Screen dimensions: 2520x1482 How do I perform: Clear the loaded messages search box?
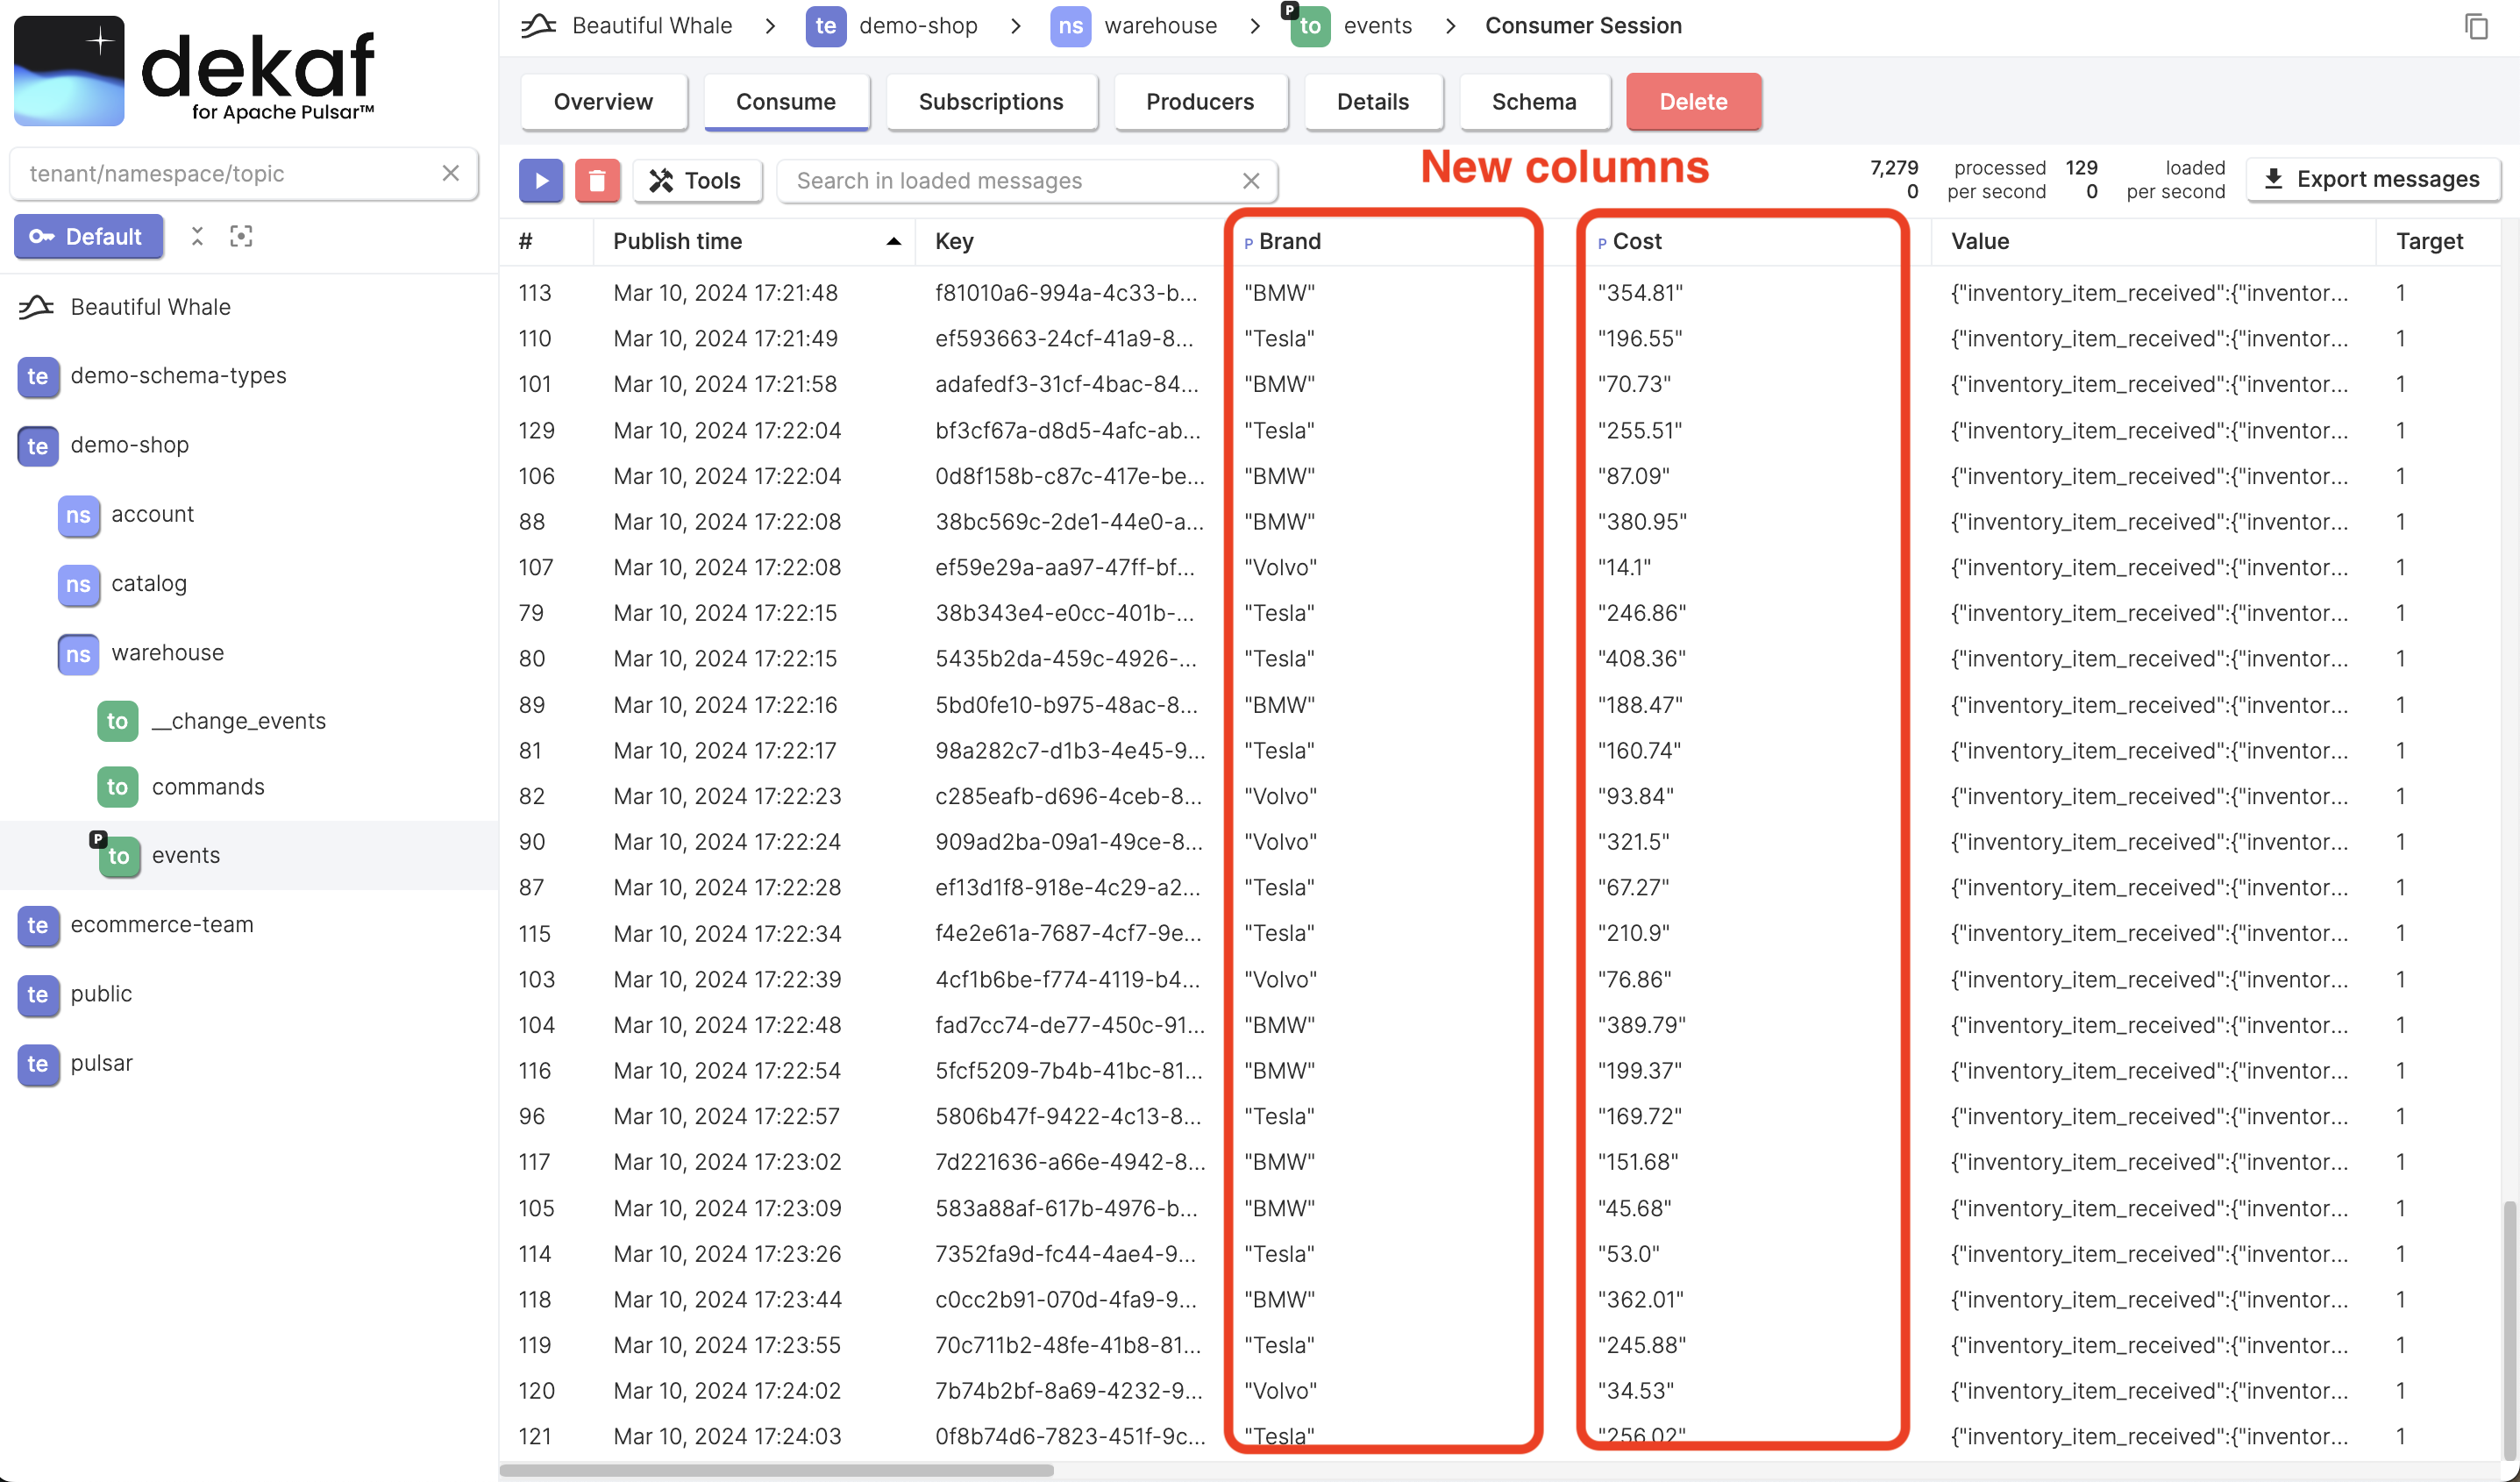pos(1250,181)
